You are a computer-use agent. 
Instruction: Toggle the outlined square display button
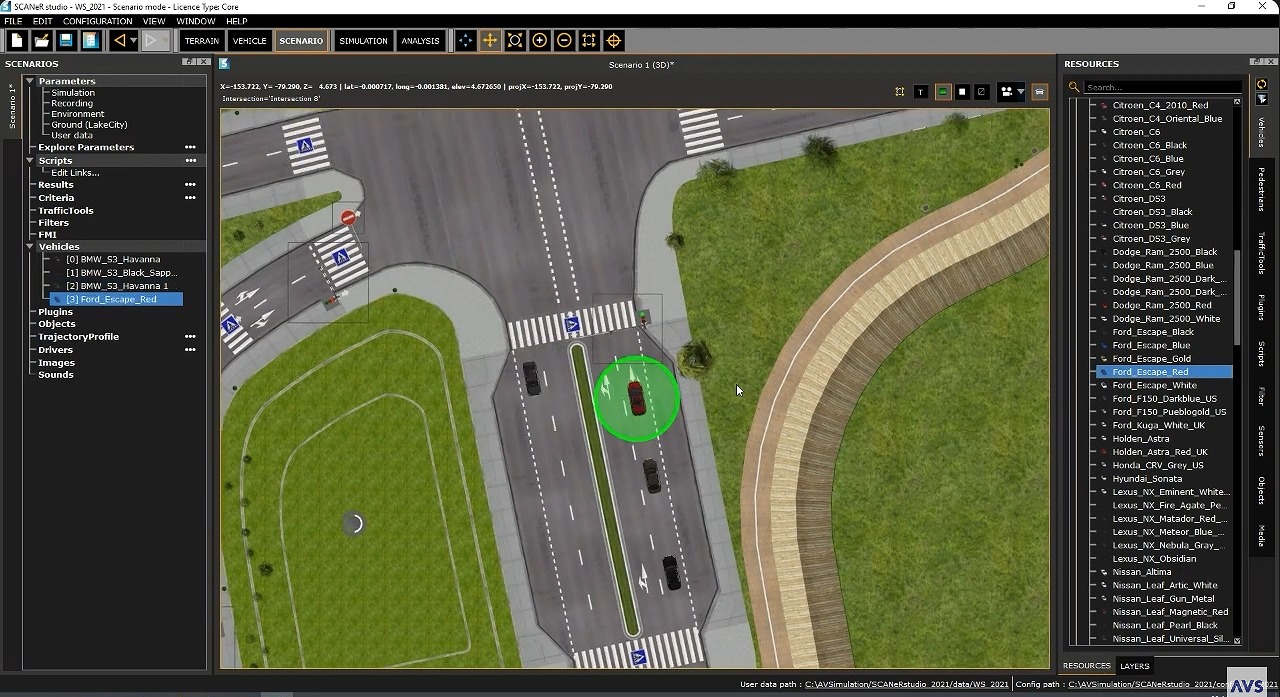(982, 92)
